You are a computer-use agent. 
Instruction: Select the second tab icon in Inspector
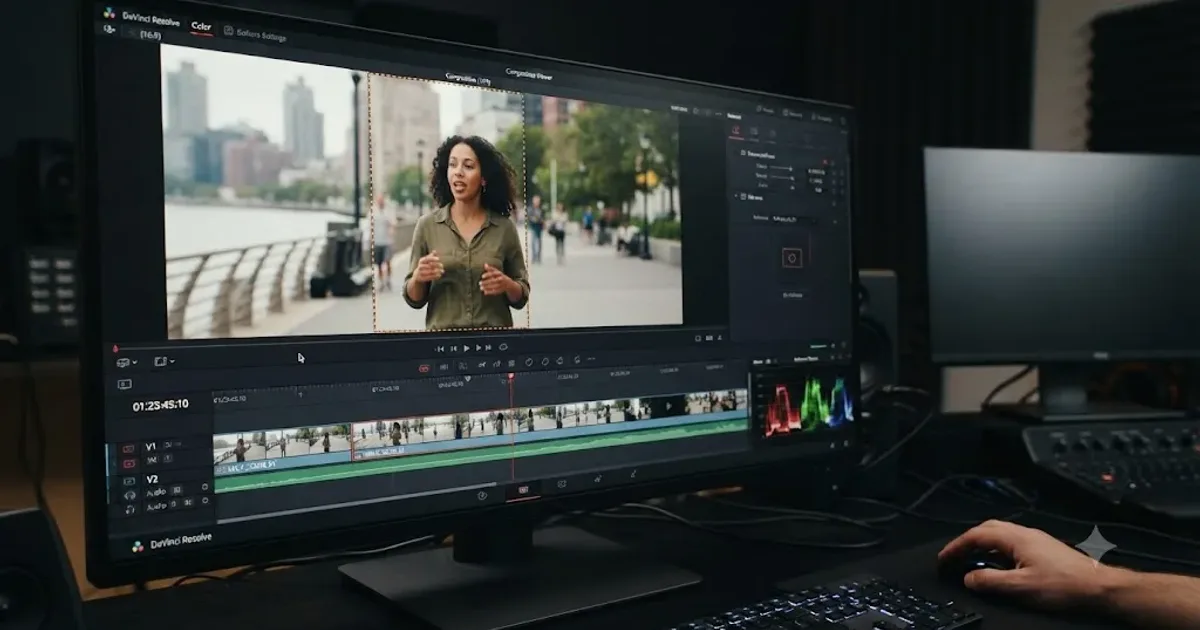tap(753, 132)
